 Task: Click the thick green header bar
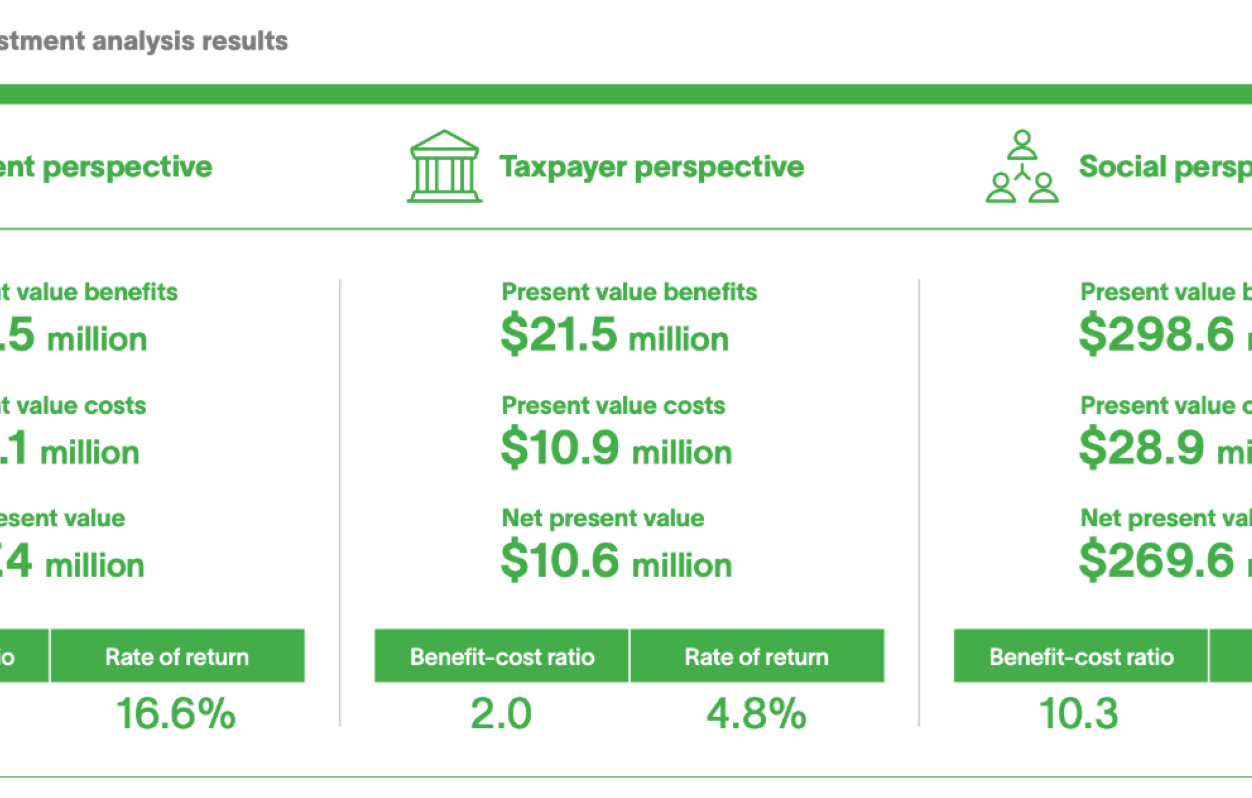click(x=626, y=94)
